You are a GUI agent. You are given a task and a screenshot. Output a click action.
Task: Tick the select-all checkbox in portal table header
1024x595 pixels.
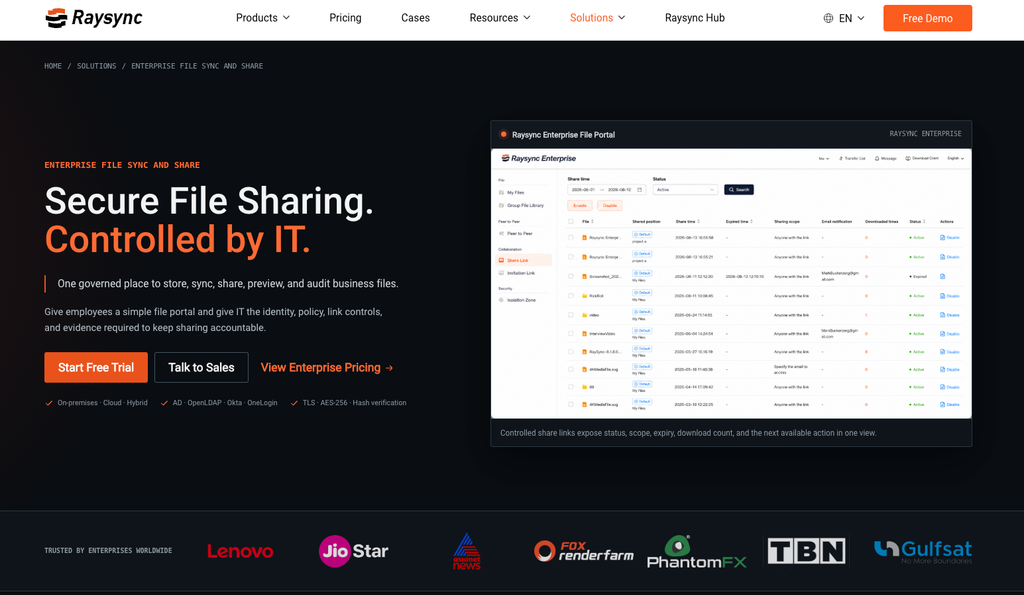(x=571, y=221)
